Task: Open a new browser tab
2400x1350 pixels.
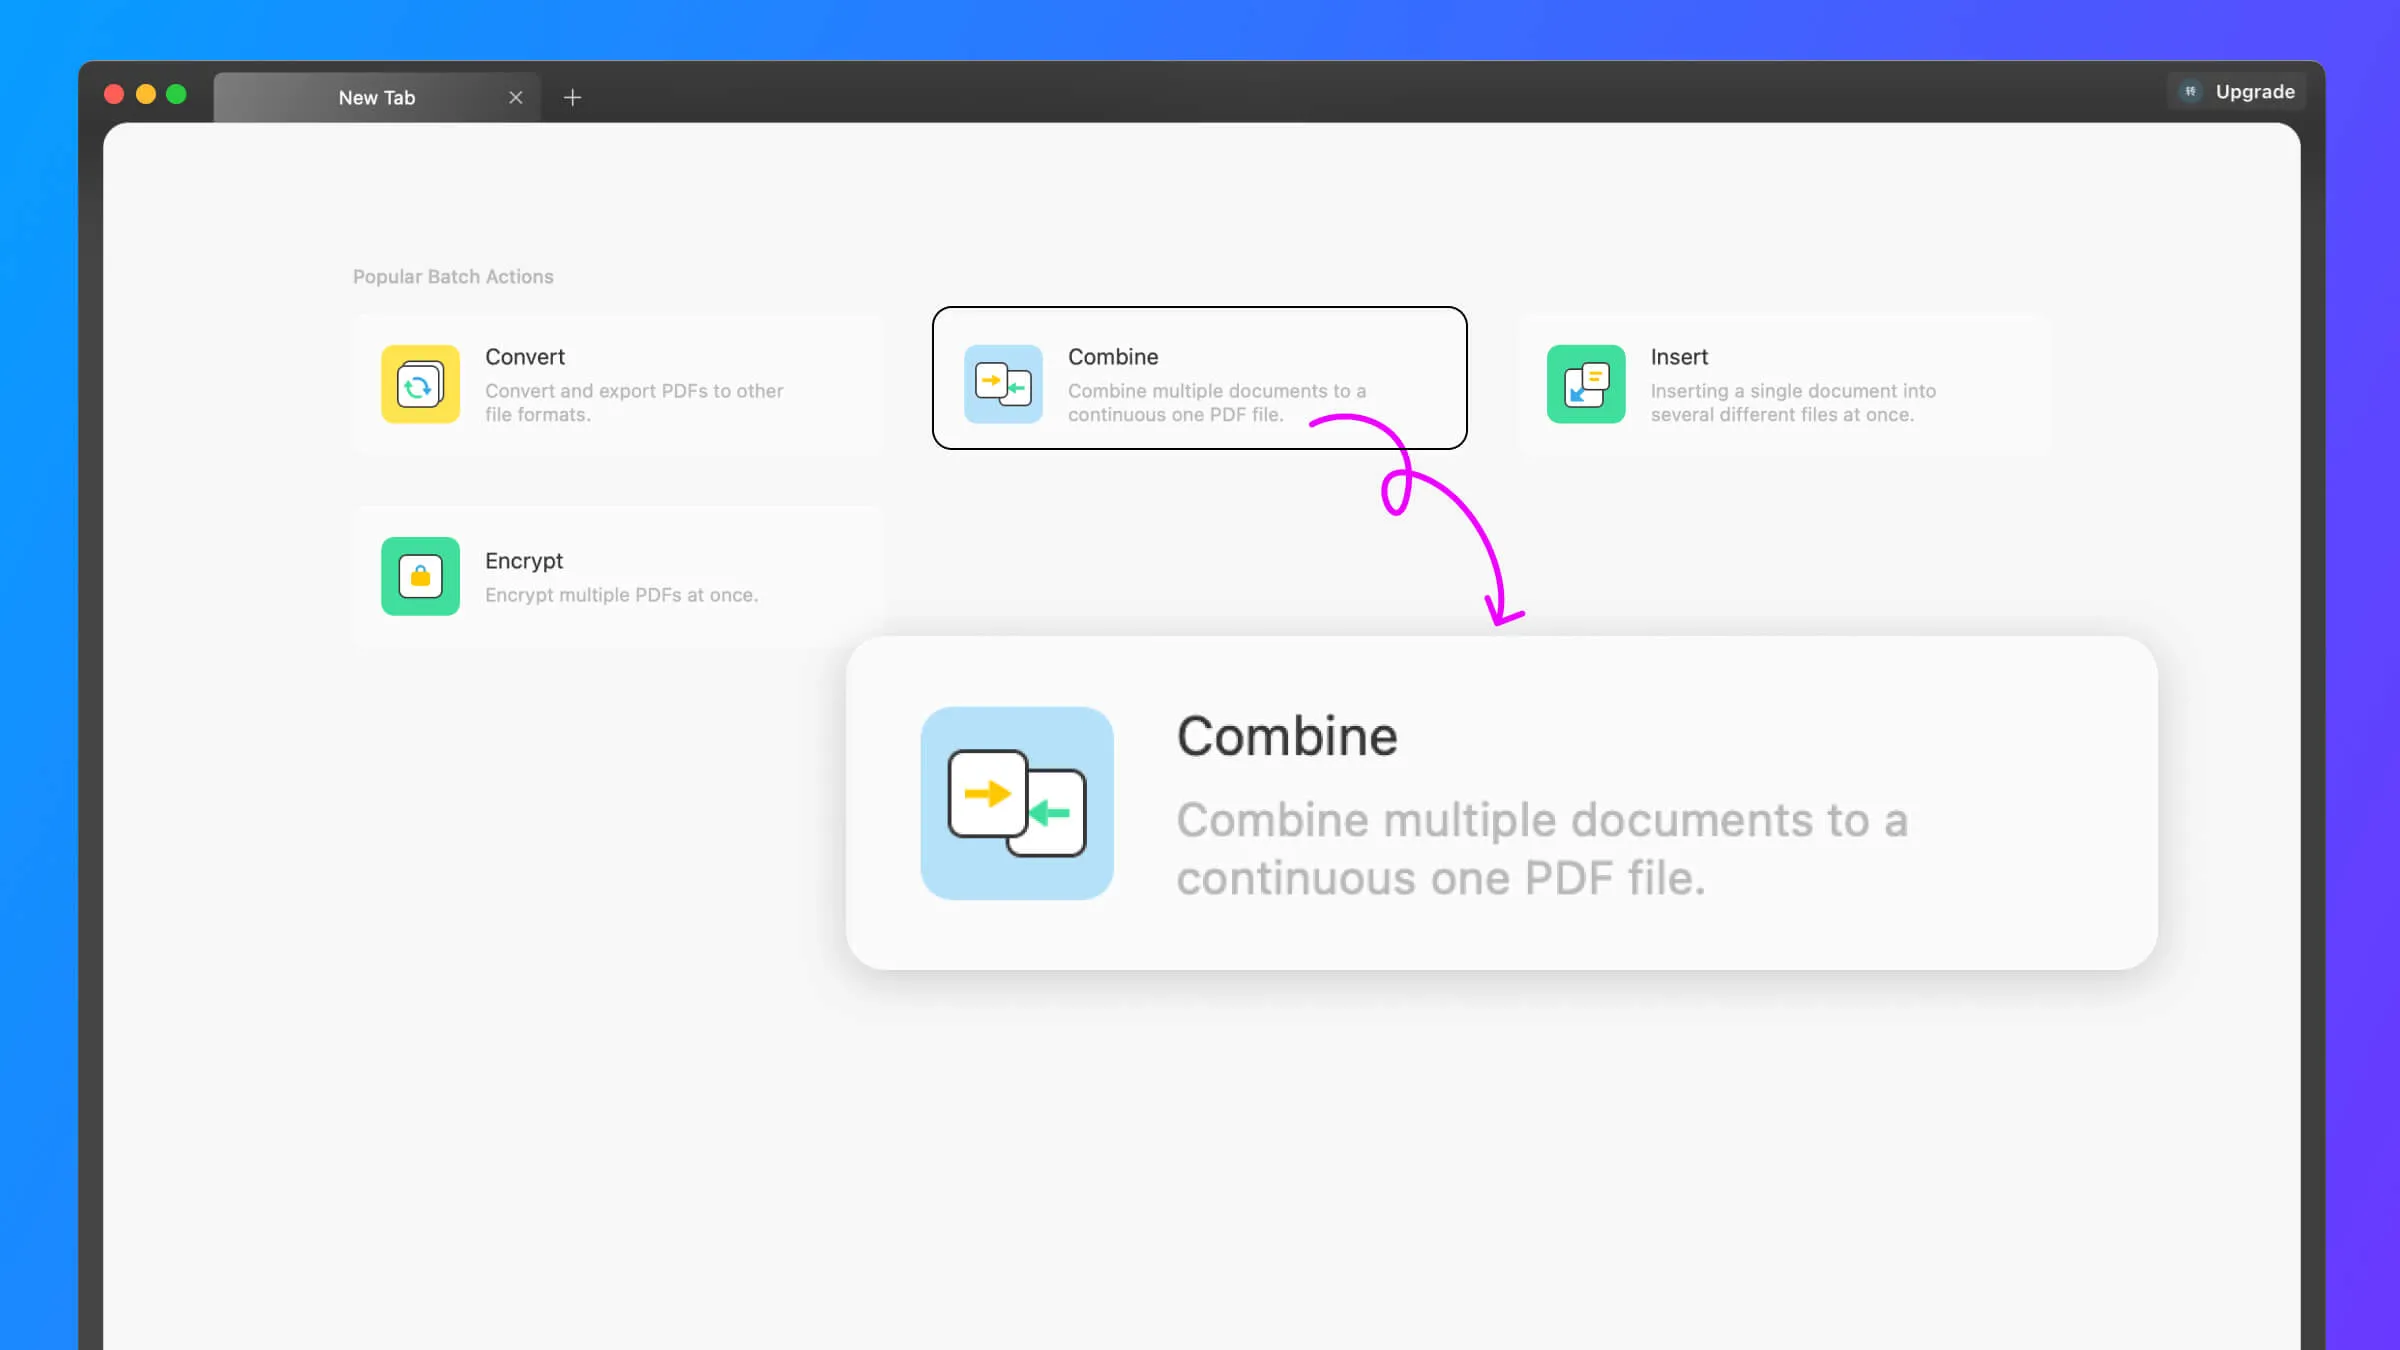Action: click(x=572, y=97)
